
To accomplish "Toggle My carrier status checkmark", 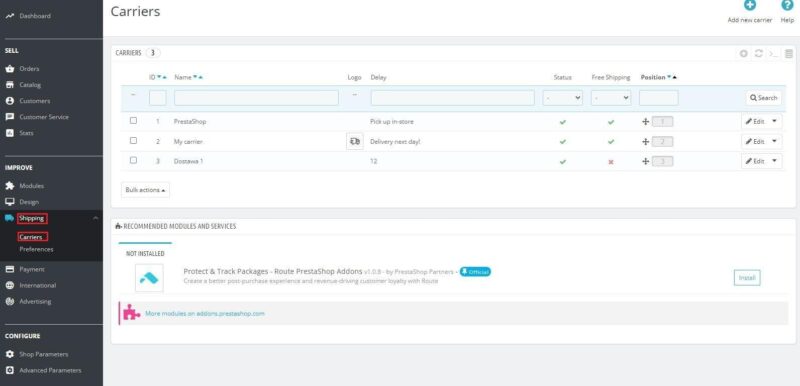I will pyautogui.click(x=563, y=142).
